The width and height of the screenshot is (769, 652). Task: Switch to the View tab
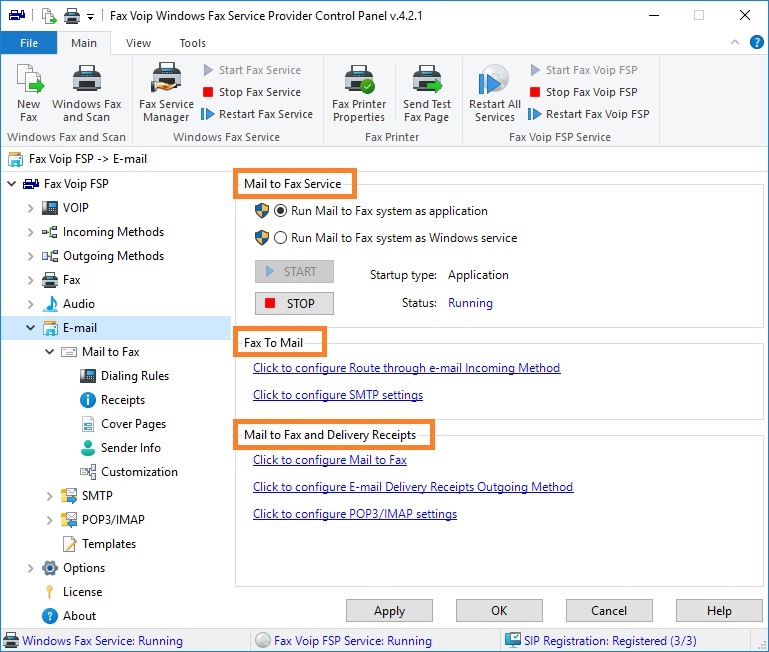(138, 43)
